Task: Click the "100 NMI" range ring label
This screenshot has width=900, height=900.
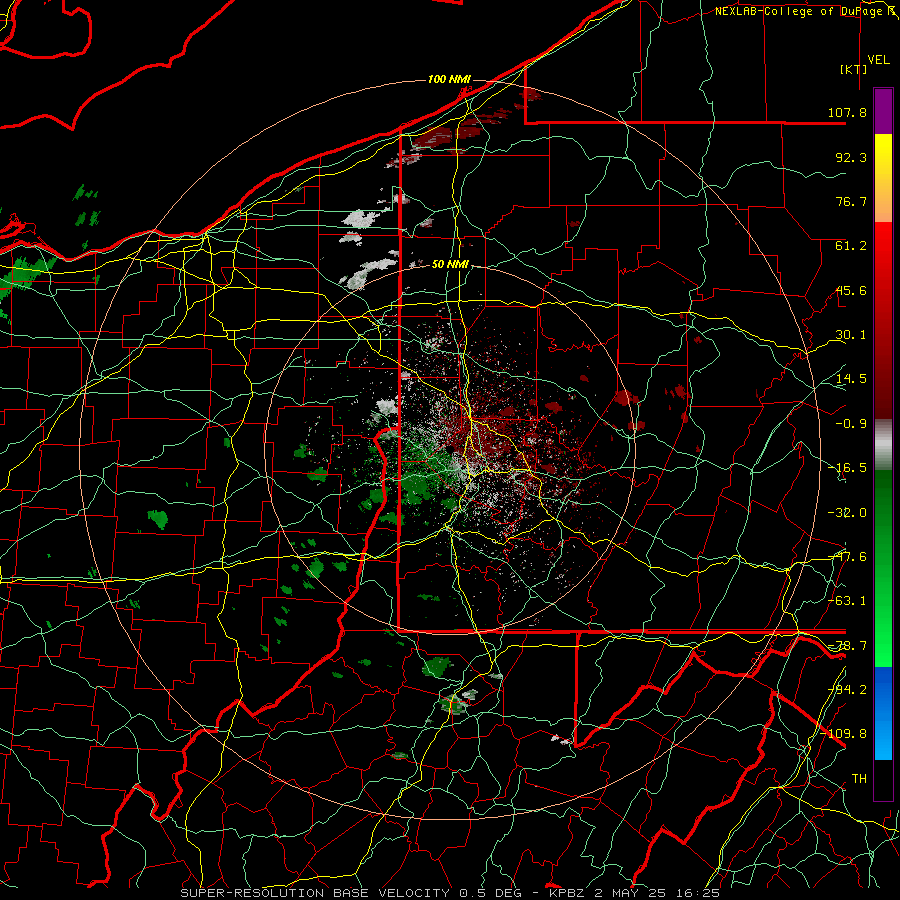Action: pos(449,79)
